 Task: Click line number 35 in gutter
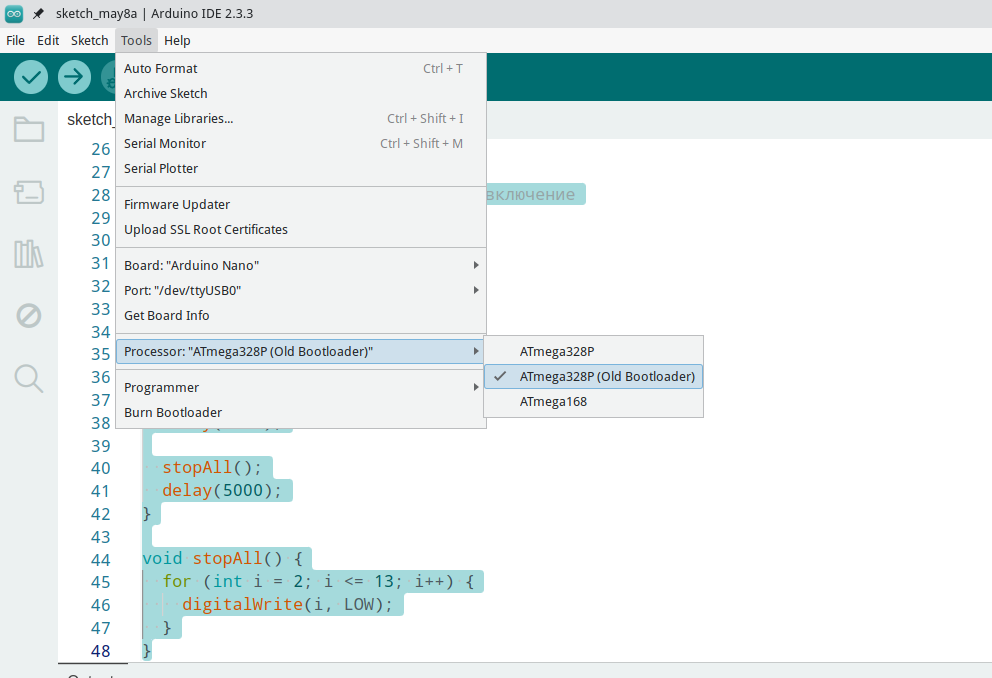pyautogui.click(x=101, y=354)
